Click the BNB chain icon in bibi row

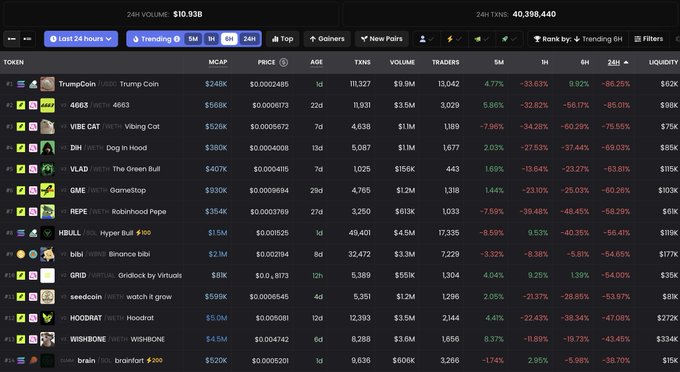coord(21,254)
